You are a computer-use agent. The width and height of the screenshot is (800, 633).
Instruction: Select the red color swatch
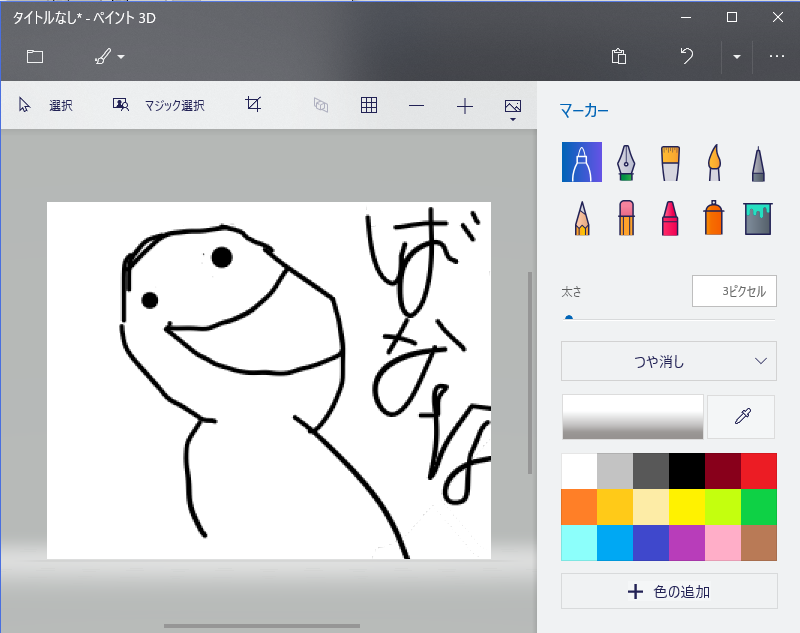(759, 470)
